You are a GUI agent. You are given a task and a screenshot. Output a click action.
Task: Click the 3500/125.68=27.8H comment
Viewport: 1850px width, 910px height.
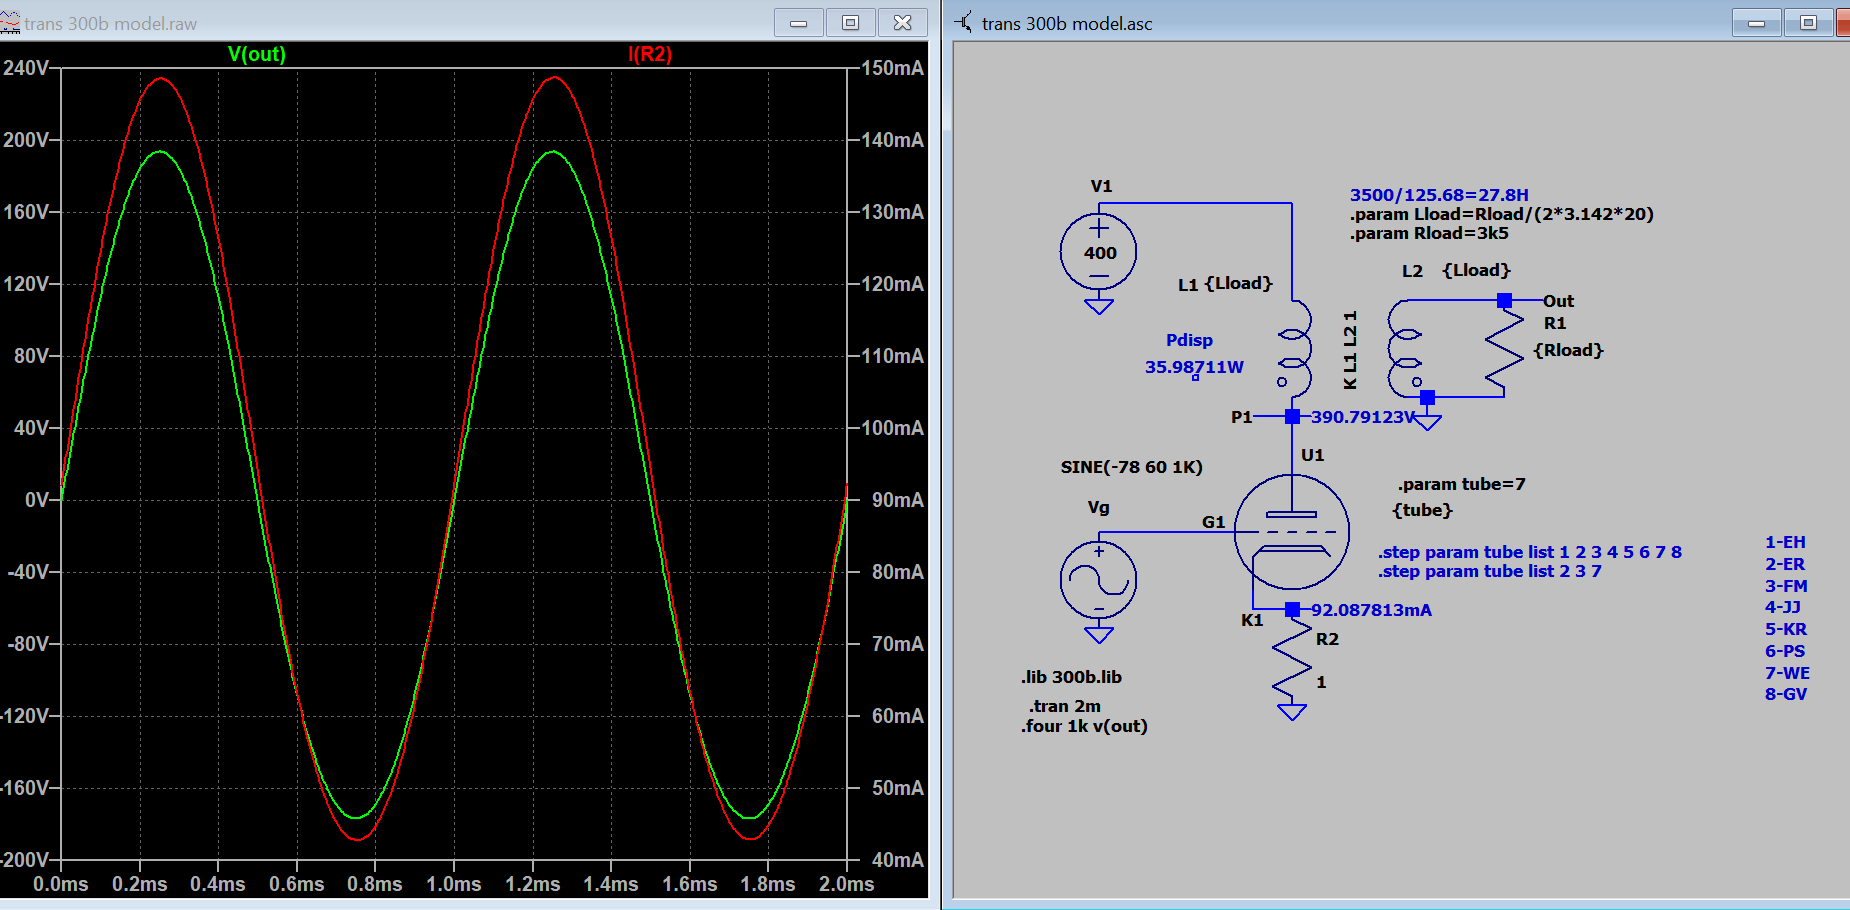click(x=1439, y=195)
